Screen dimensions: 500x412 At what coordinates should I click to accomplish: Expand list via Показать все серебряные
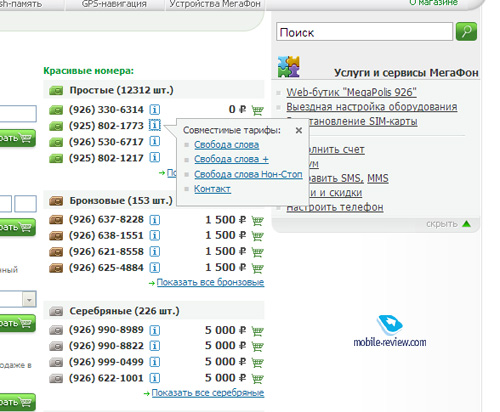208,393
